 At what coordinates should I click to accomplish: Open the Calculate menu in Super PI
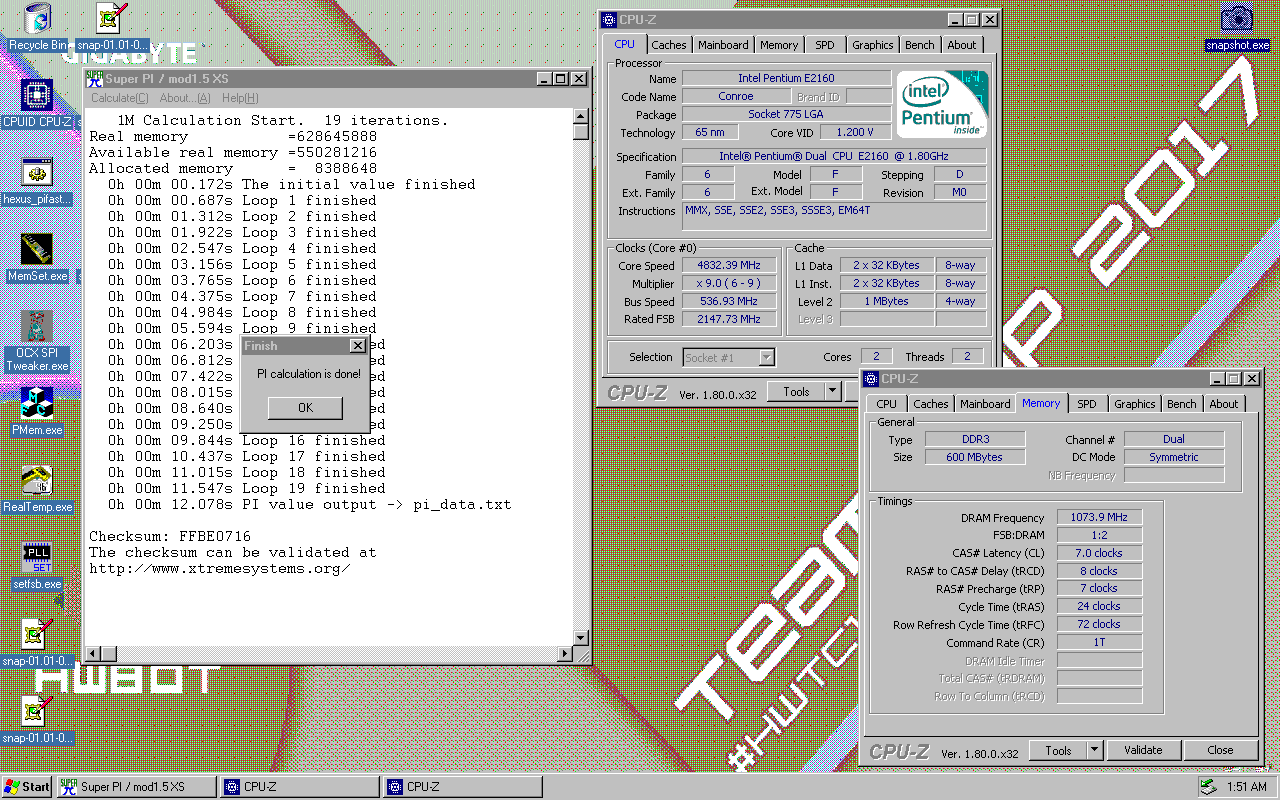(x=119, y=98)
